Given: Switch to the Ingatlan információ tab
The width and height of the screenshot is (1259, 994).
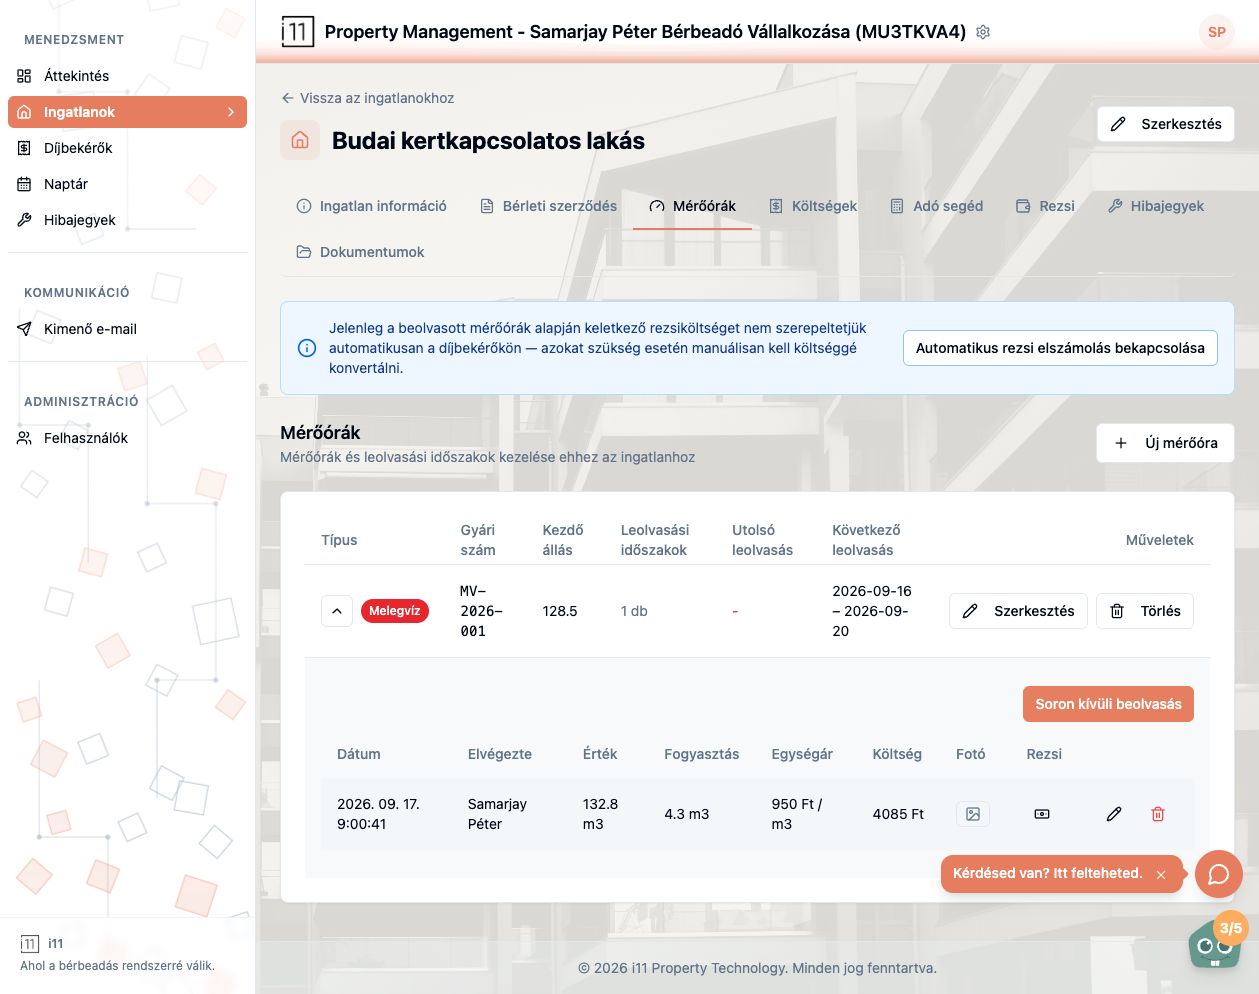Looking at the screenshot, I should [x=372, y=206].
